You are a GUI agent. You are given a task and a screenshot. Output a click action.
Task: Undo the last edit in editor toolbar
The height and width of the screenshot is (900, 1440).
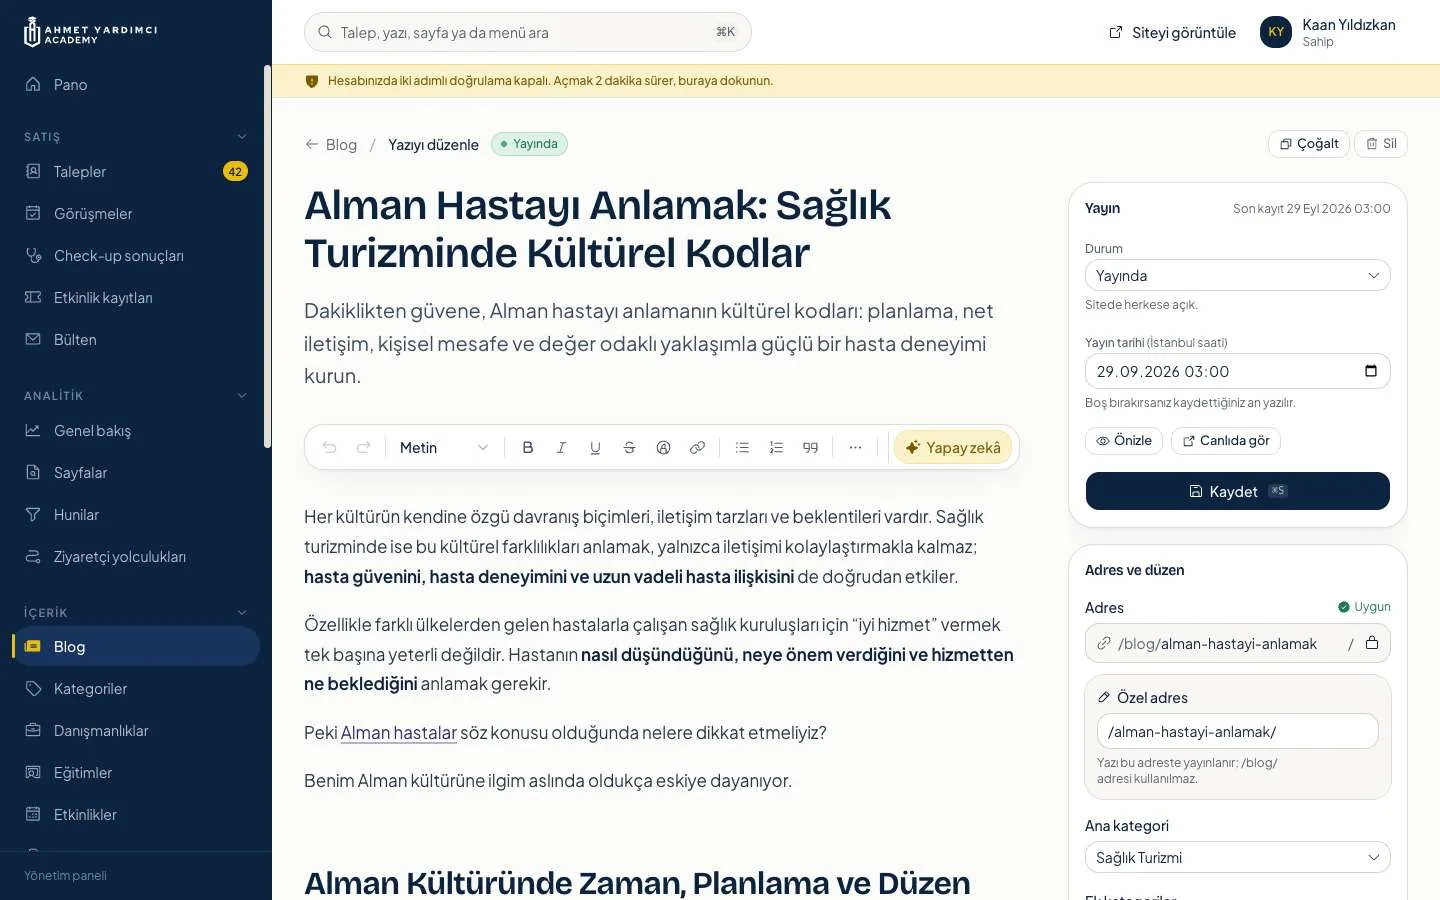click(329, 448)
